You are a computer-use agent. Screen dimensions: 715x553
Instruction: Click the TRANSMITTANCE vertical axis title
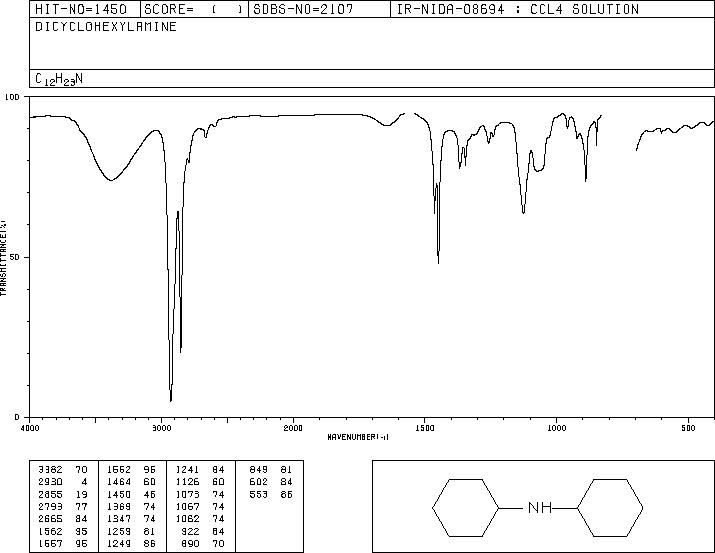click(3, 258)
